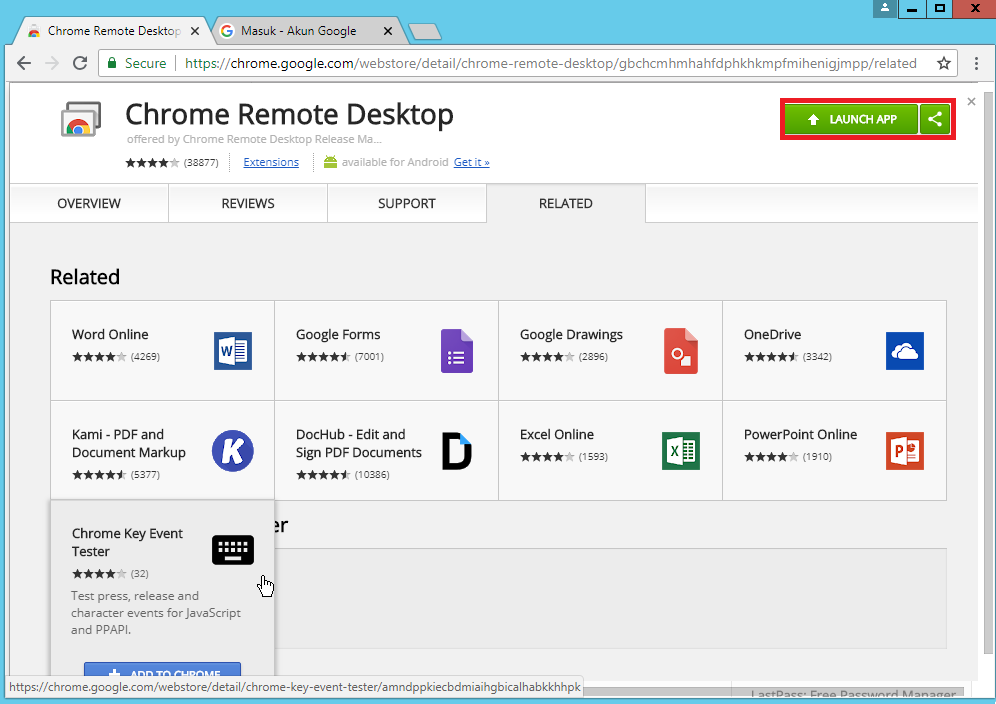This screenshot has height=704, width=996.
Task: Go back using browser back arrow
Action: [24, 63]
